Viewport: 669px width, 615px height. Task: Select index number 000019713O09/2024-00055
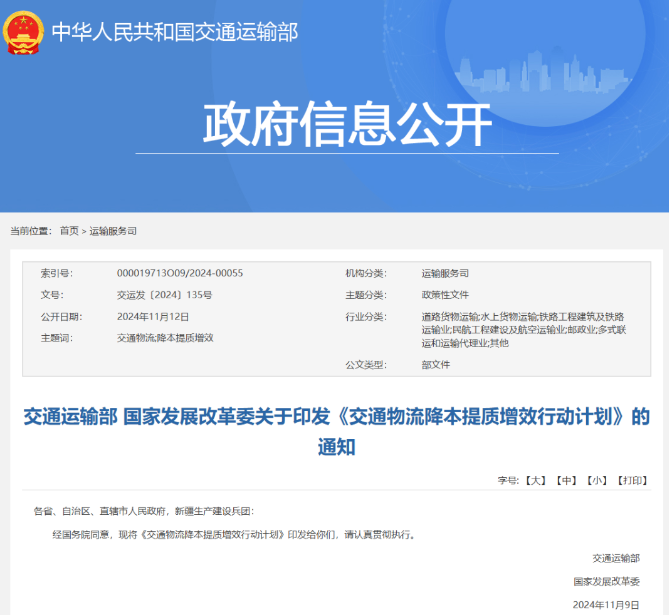click(180, 273)
